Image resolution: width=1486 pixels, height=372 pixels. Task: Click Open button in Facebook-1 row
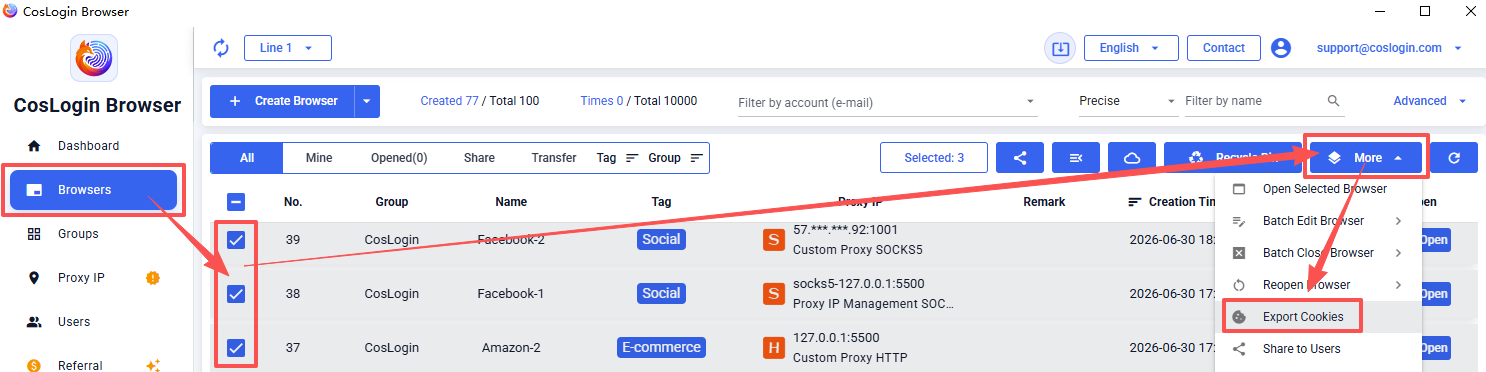1436,294
